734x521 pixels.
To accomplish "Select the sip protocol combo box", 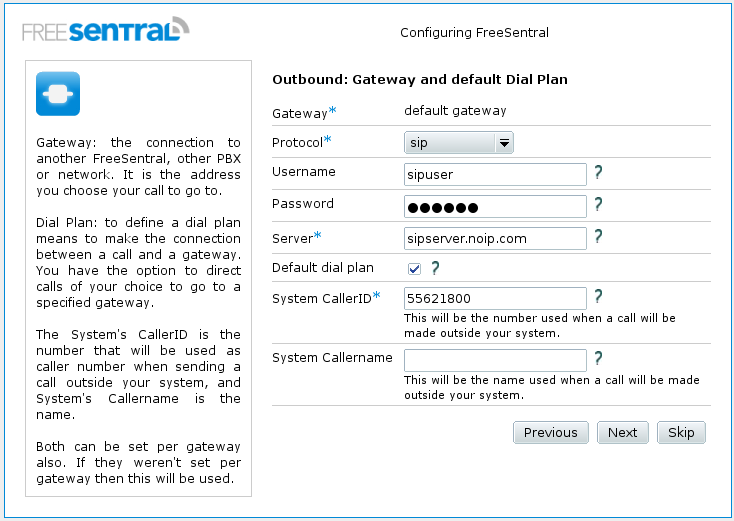I will pos(459,143).
